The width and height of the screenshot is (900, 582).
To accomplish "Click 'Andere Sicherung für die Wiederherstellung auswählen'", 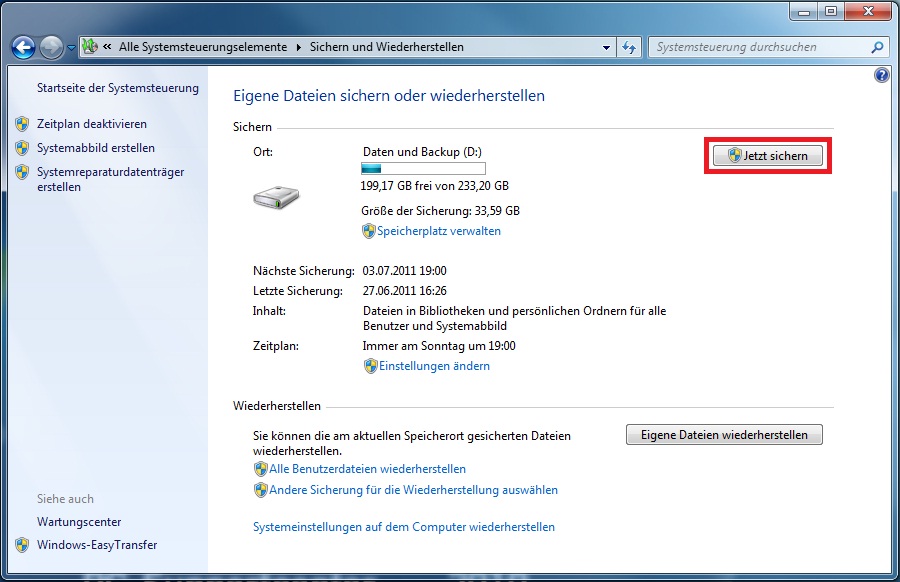I will [x=413, y=490].
